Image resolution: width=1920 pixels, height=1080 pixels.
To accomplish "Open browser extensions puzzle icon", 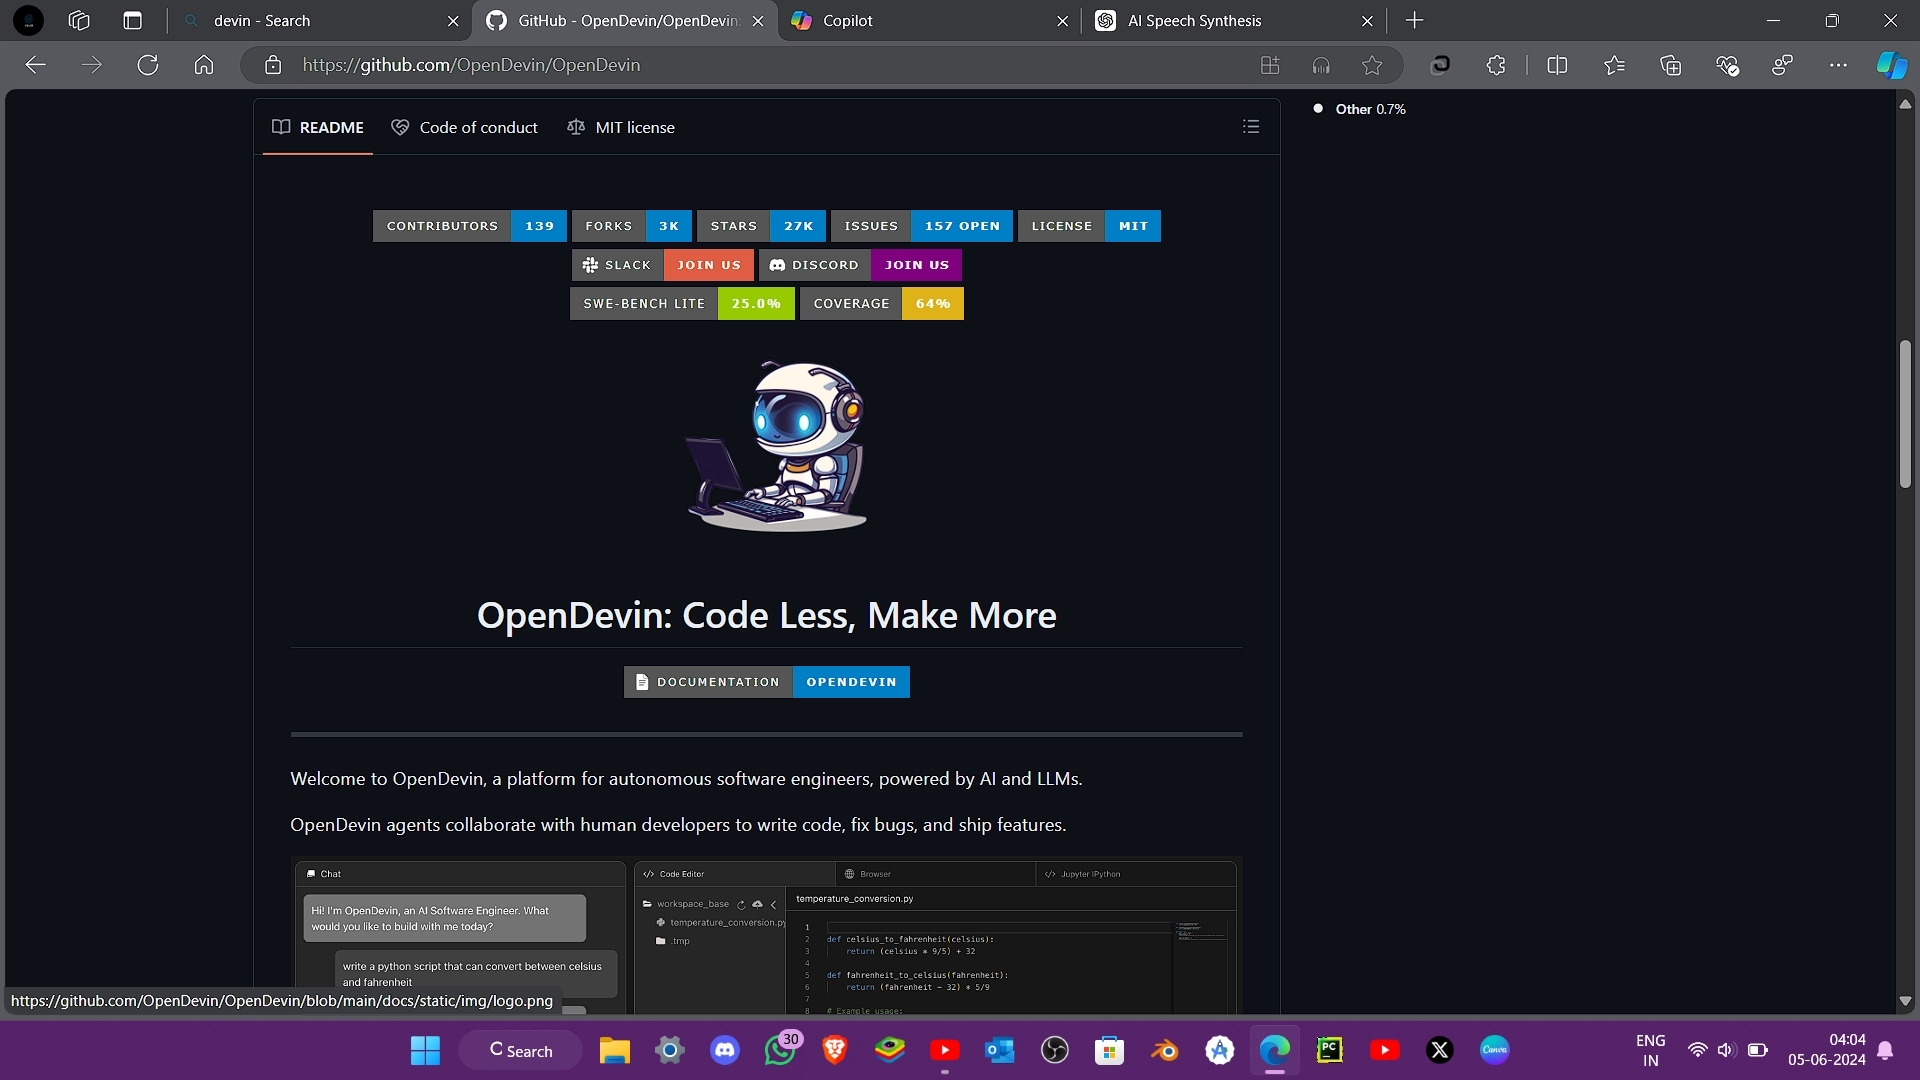I will point(1496,65).
